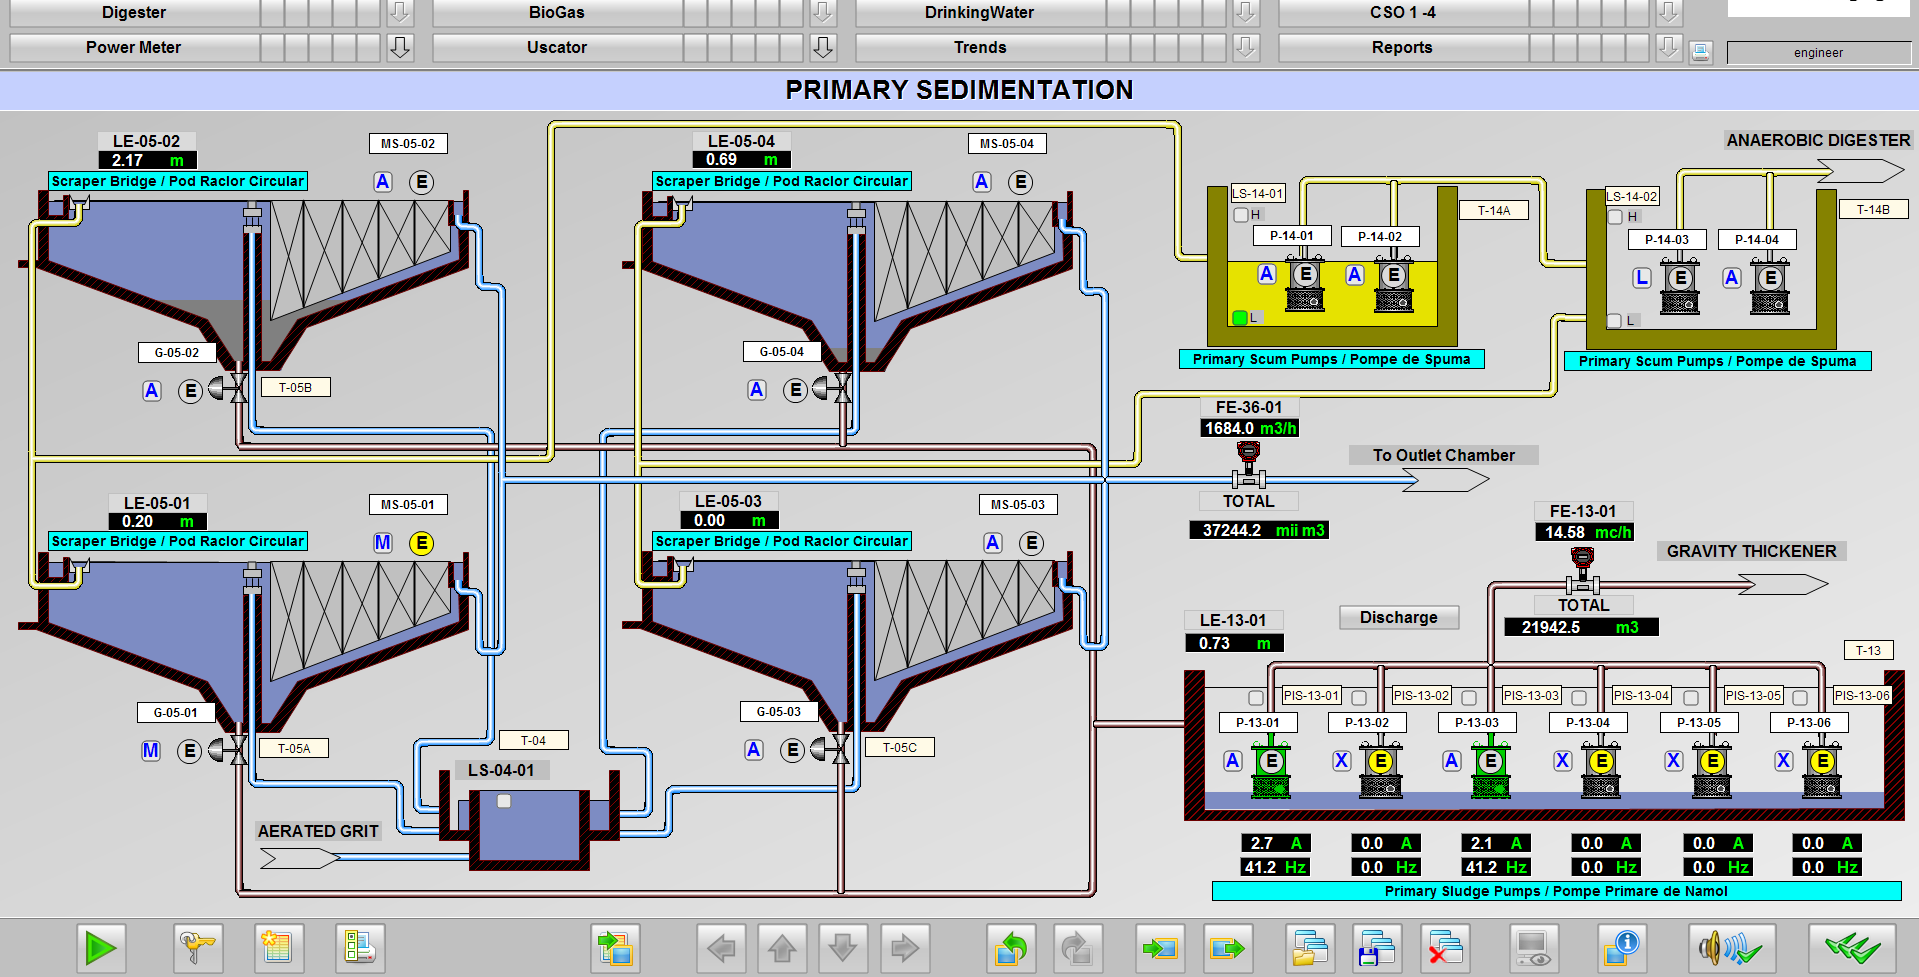Click the engineer user field

1818,53
